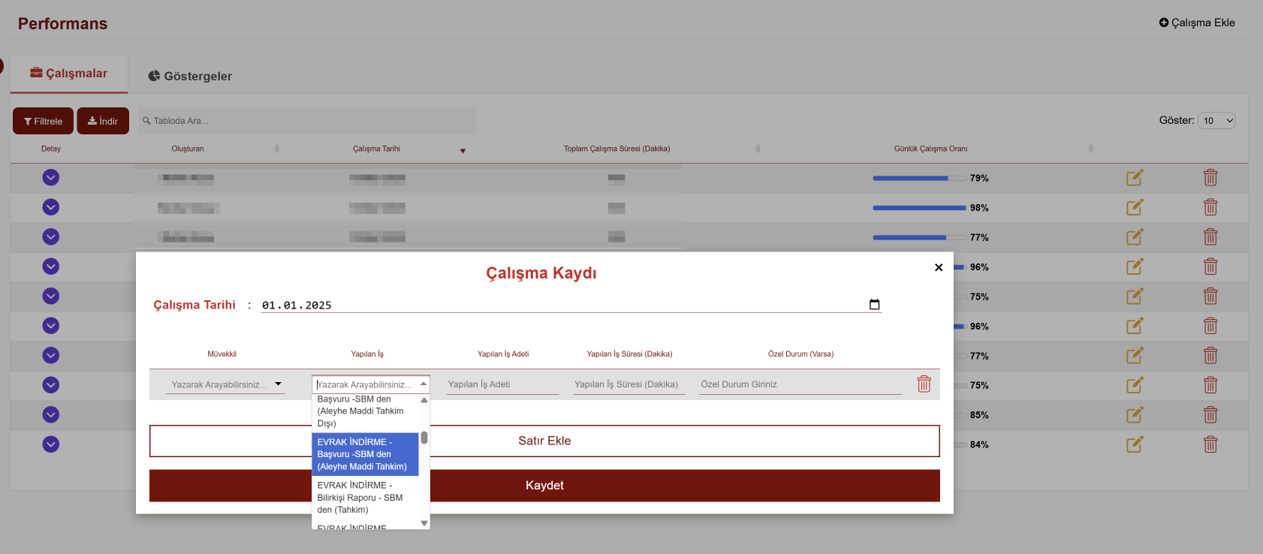Image resolution: width=1263 pixels, height=554 pixels.
Task: Focus the Yapılan İş Adeti input
Action: point(502,384)
